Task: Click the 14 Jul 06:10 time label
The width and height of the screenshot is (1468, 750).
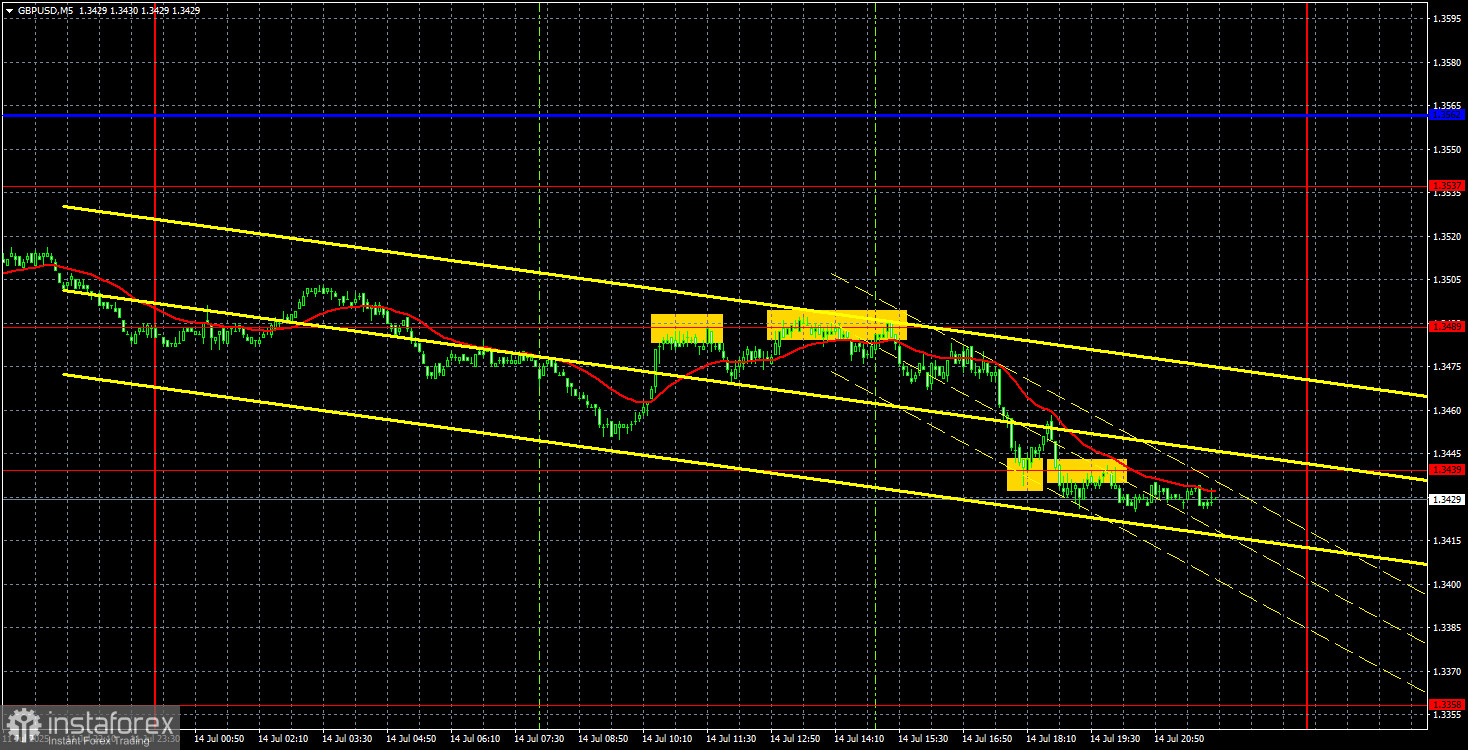Action: pos(475,739)
